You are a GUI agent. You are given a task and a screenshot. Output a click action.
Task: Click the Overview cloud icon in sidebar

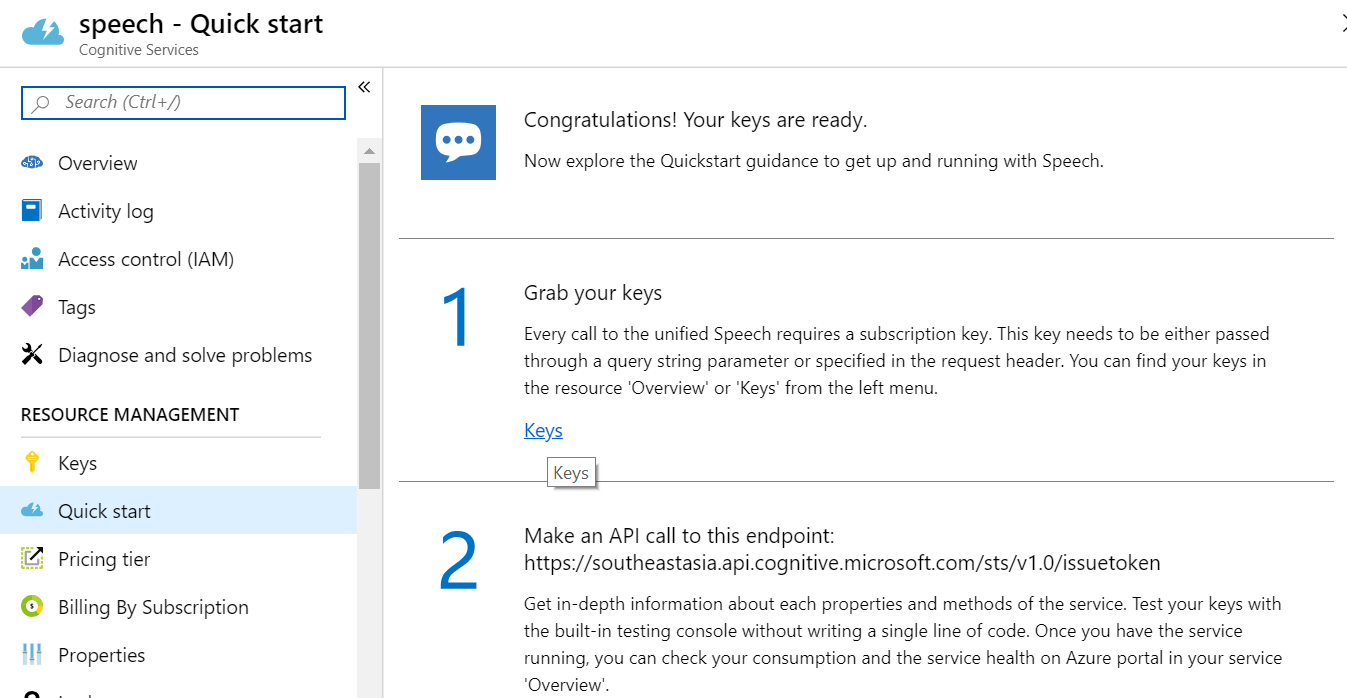point(32,163)
